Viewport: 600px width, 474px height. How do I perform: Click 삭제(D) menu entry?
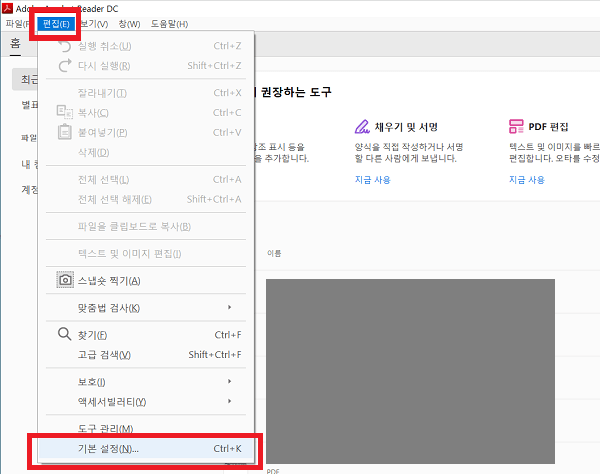[146, 152]
